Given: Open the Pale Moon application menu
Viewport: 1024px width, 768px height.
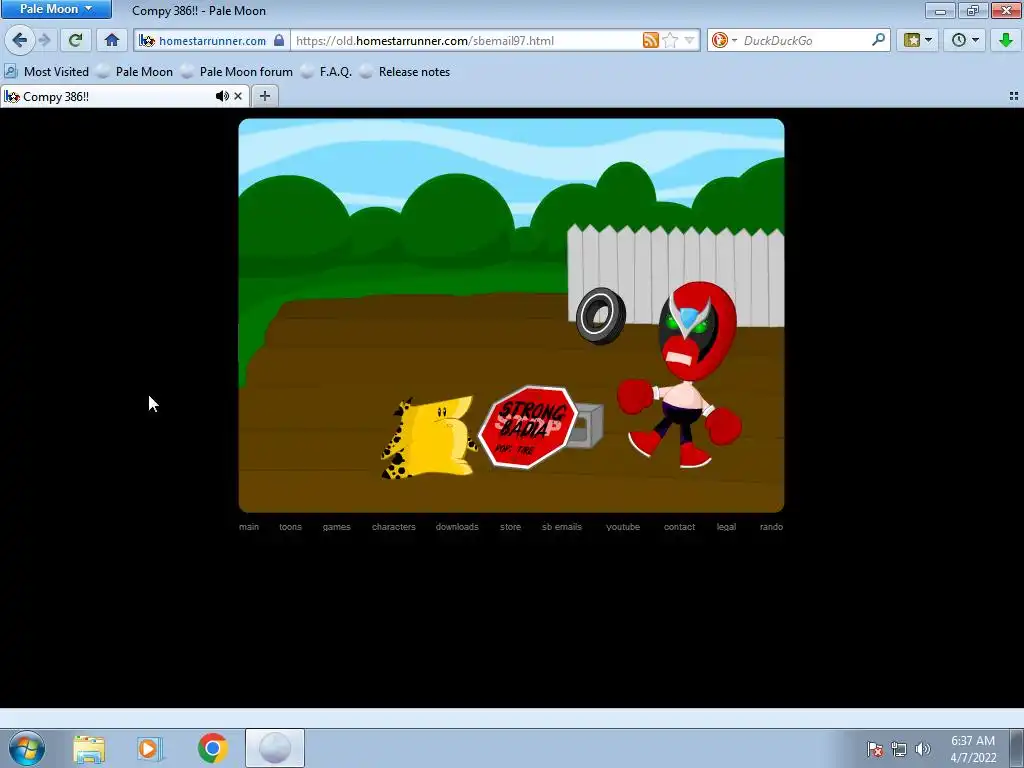Looking at the screenshot, I should [56, 9].
